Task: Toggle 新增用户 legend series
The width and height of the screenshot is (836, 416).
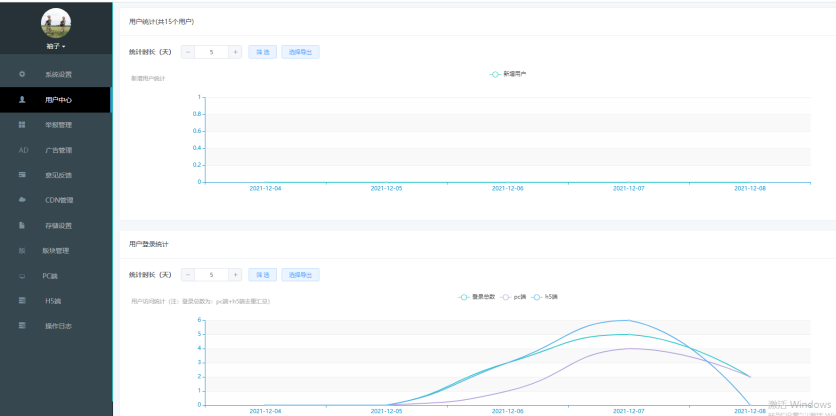Action: pyautogui.click(x=508, y=74)
